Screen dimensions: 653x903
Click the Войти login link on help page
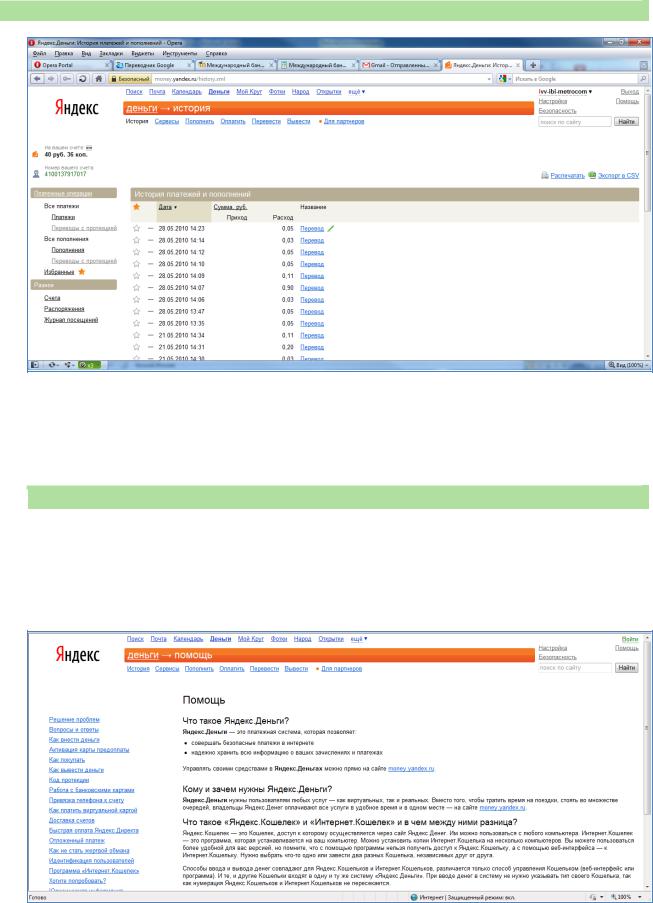pos(630,639)
